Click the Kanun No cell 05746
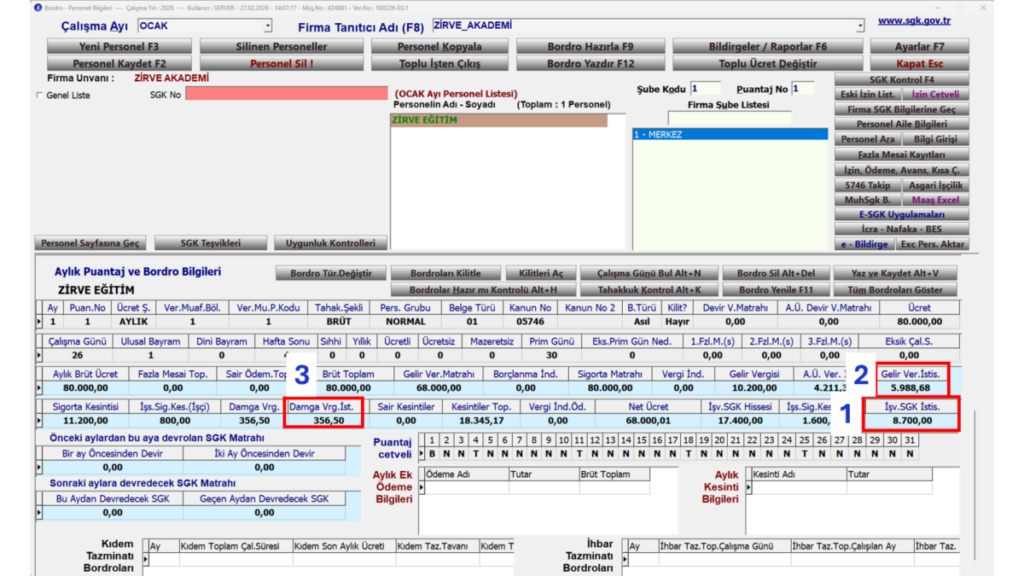 click(530, 322)
